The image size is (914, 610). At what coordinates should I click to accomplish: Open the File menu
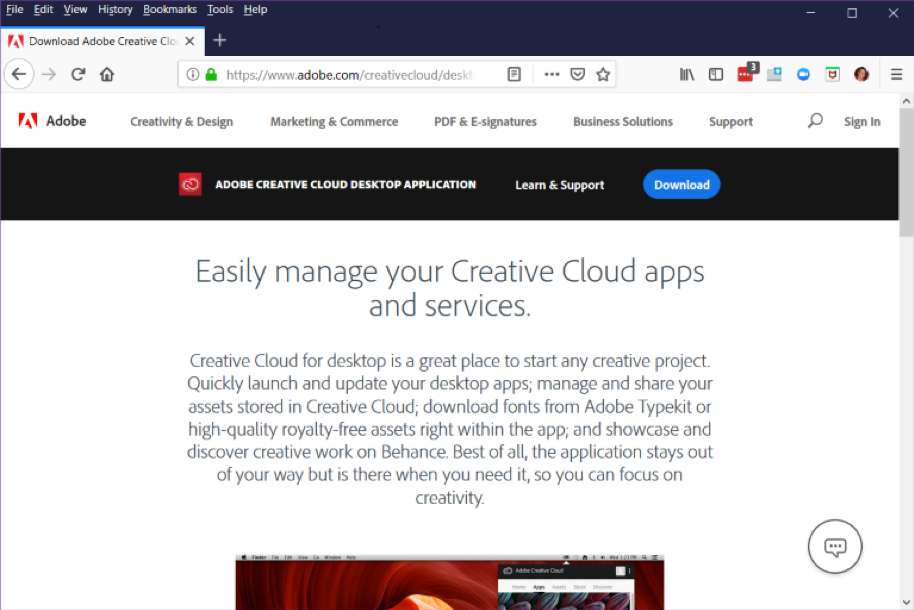(15, 9)
